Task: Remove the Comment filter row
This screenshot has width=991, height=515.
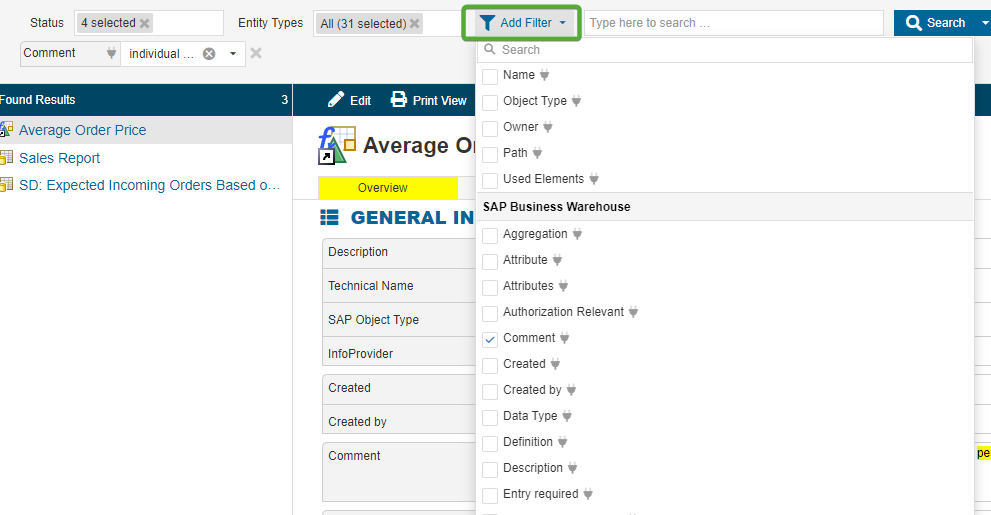Action: [x=256, y=54]
